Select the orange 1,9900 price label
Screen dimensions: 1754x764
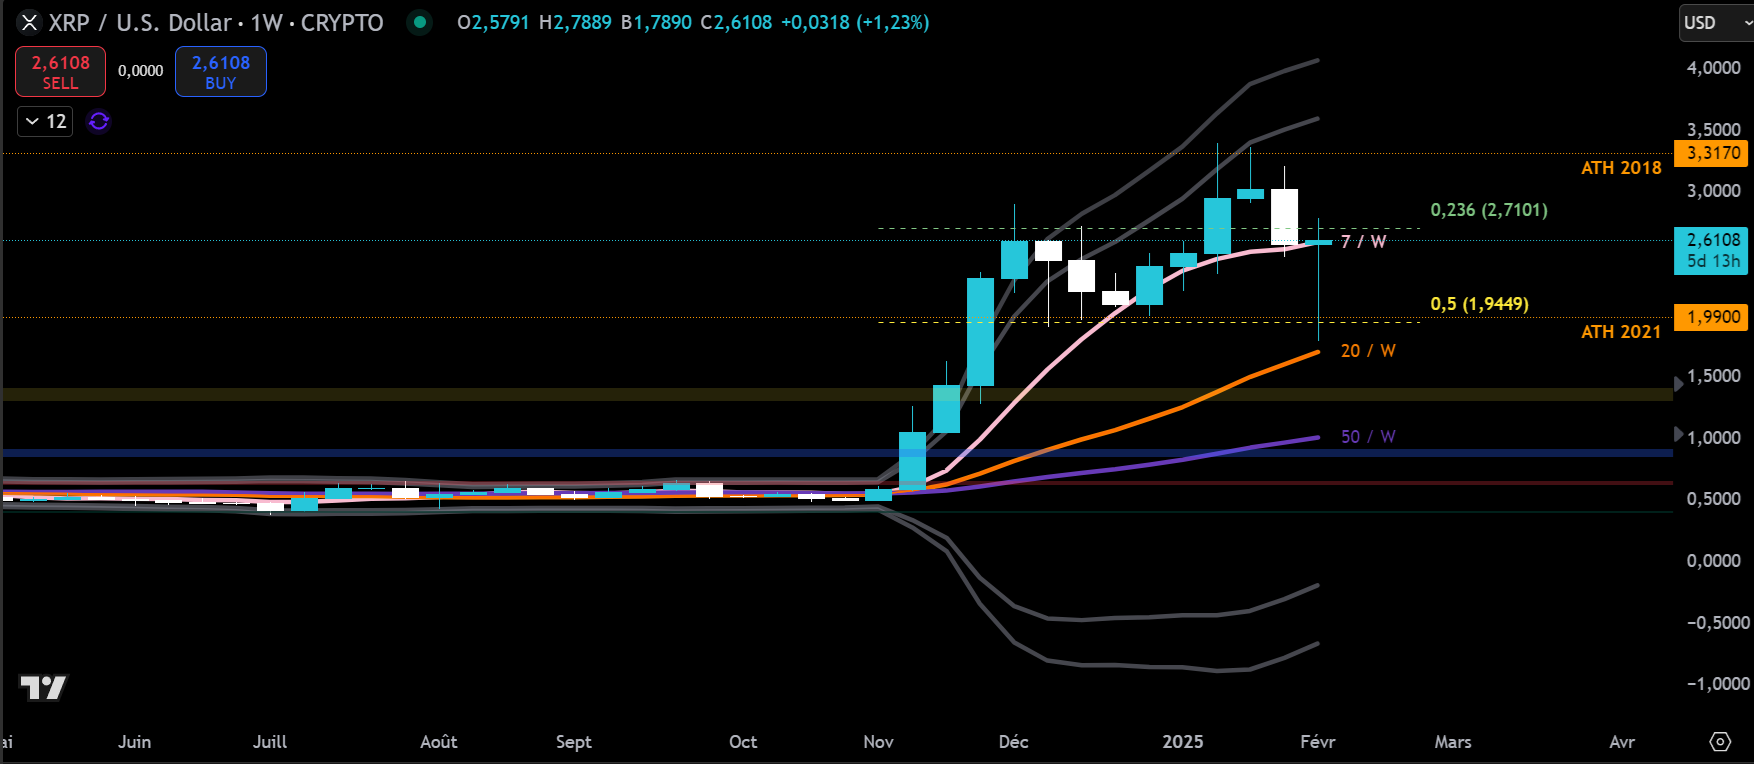(1713, 317)
